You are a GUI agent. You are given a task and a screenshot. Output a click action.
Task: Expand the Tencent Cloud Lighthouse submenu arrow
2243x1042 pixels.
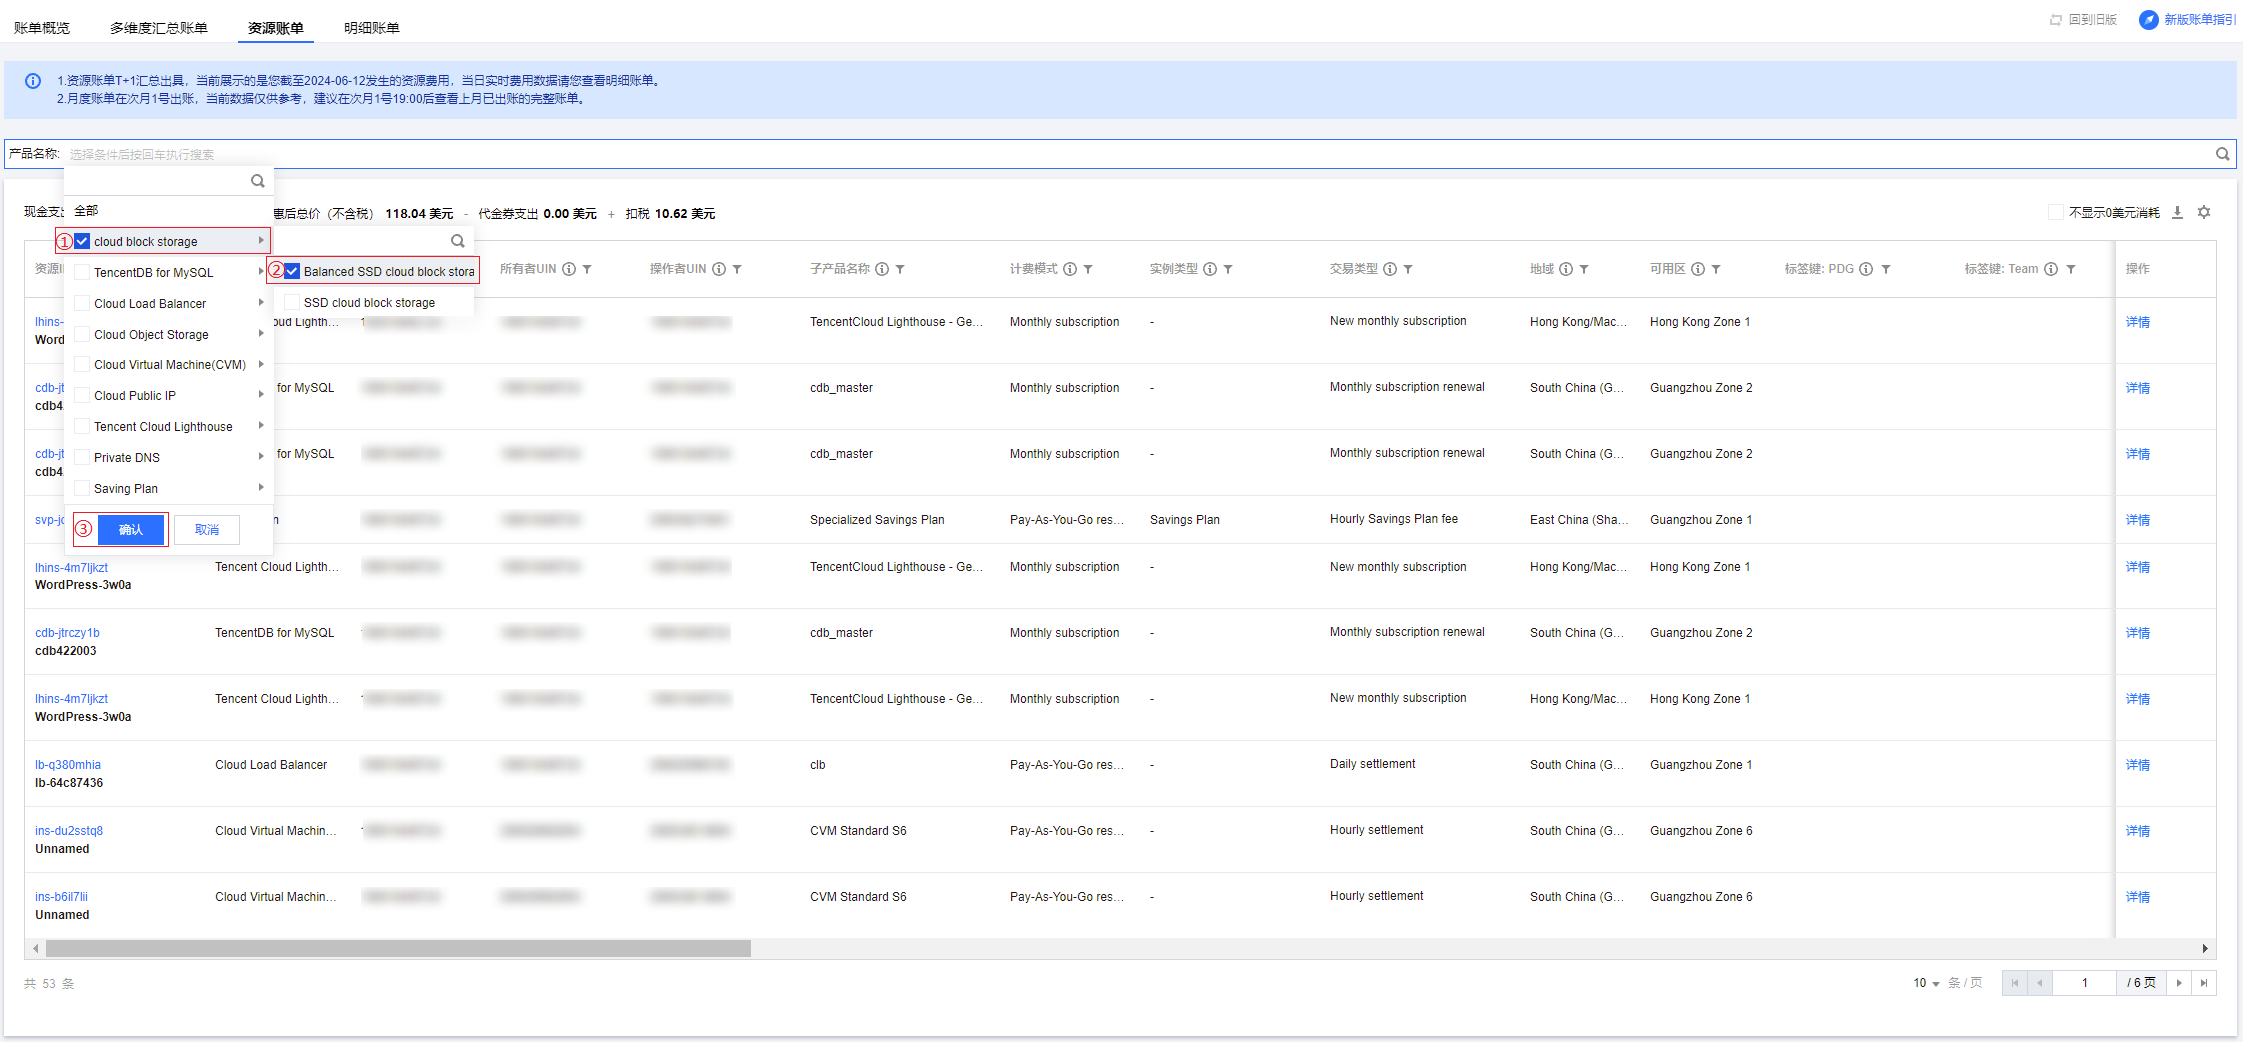[261, 426]
